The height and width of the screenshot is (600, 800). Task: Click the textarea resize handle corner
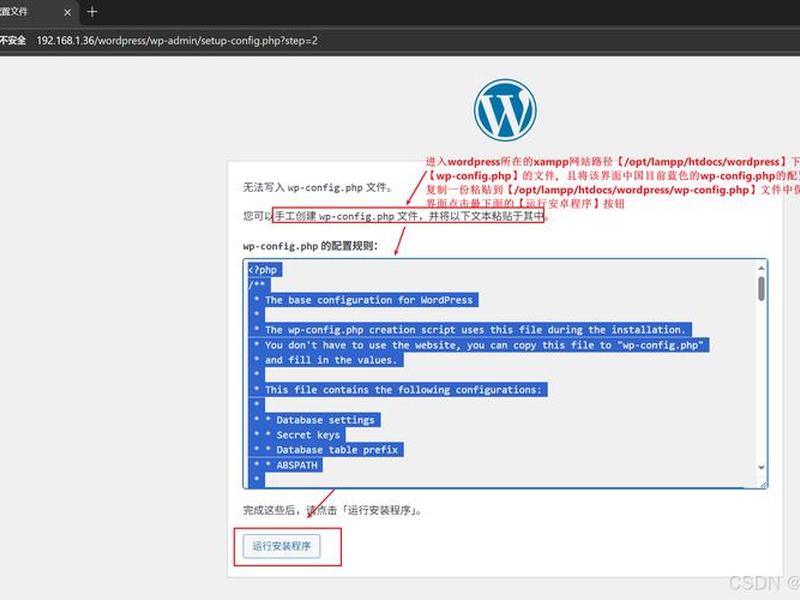coord(764,485)
